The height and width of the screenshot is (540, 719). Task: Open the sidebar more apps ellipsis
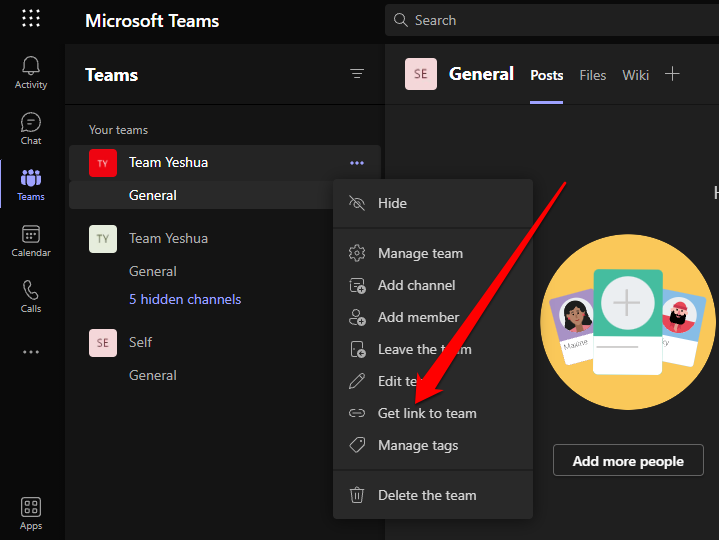[31, 352]
